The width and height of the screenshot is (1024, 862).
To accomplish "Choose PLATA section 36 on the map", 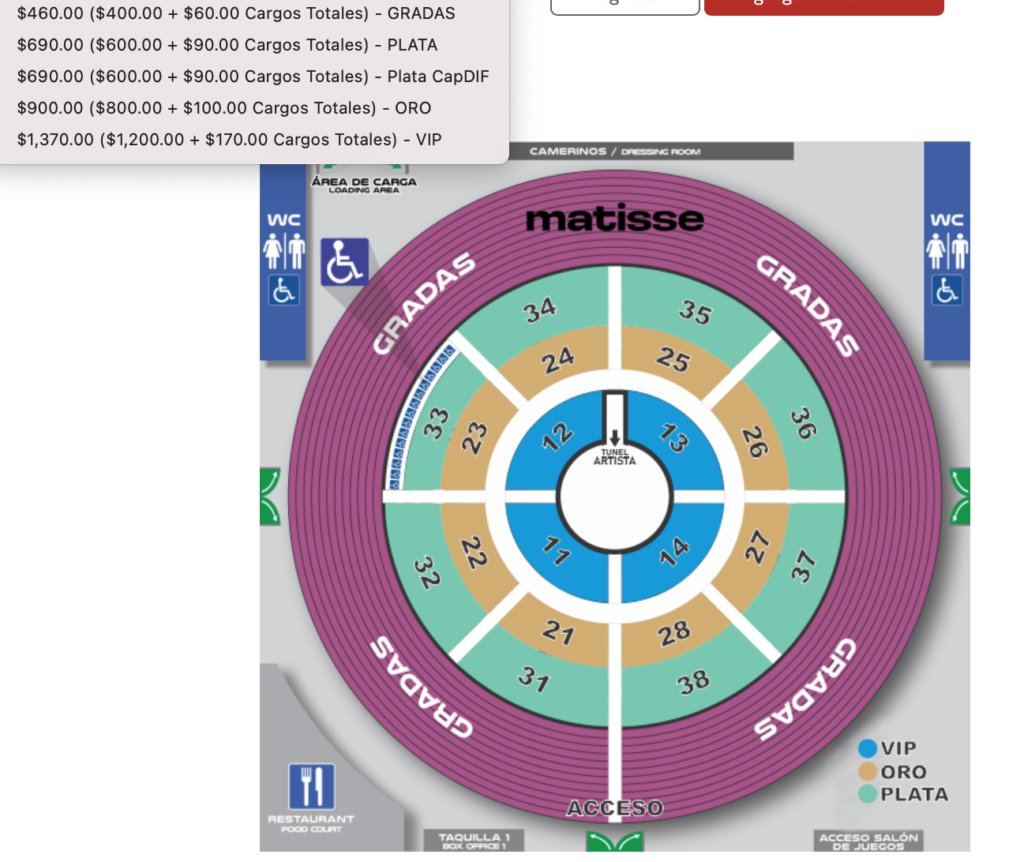I will pyautogui.click(x=803, y=424).
